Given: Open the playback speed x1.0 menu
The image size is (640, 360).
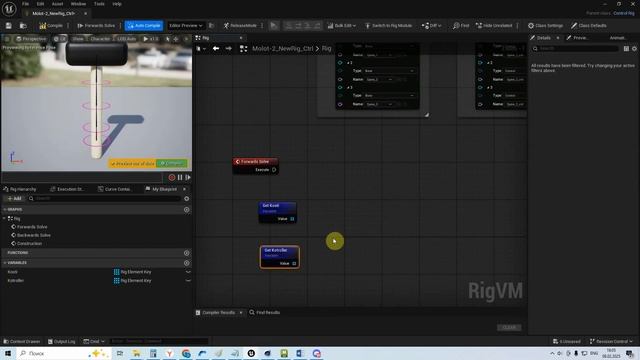Looking at the screenshot, I should [x=151, y=39].
